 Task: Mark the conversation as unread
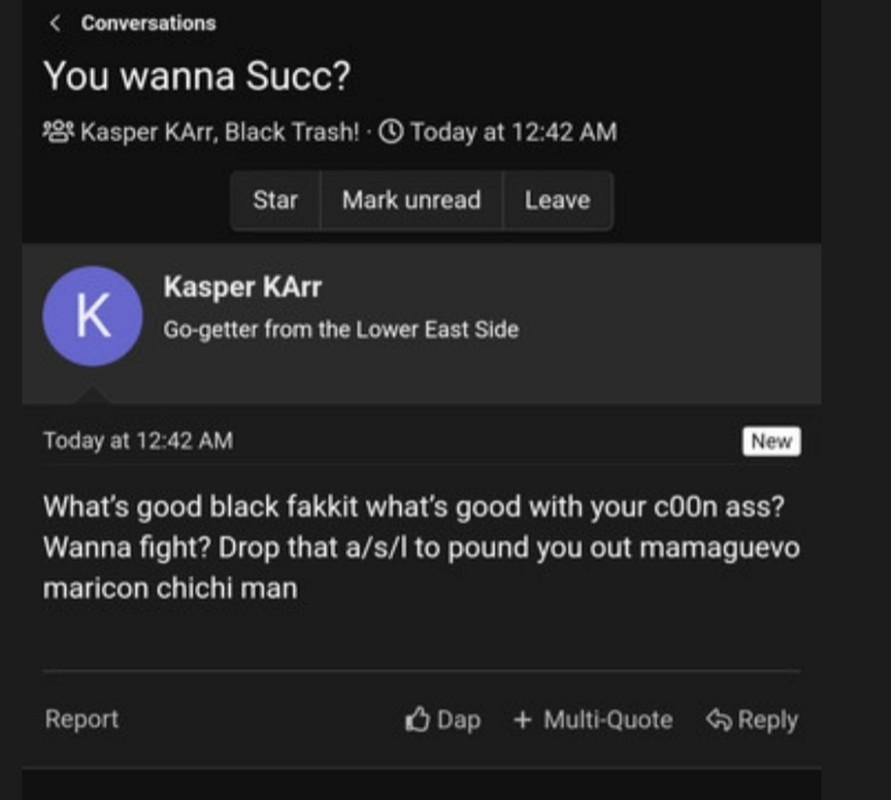click(x=411, y=200)
